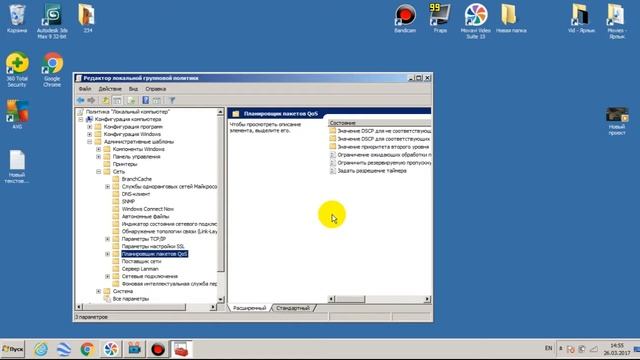Select the DNS-клиент tree item
The width and height of the screenshot is (640, 360).
[x=136, y=194]
